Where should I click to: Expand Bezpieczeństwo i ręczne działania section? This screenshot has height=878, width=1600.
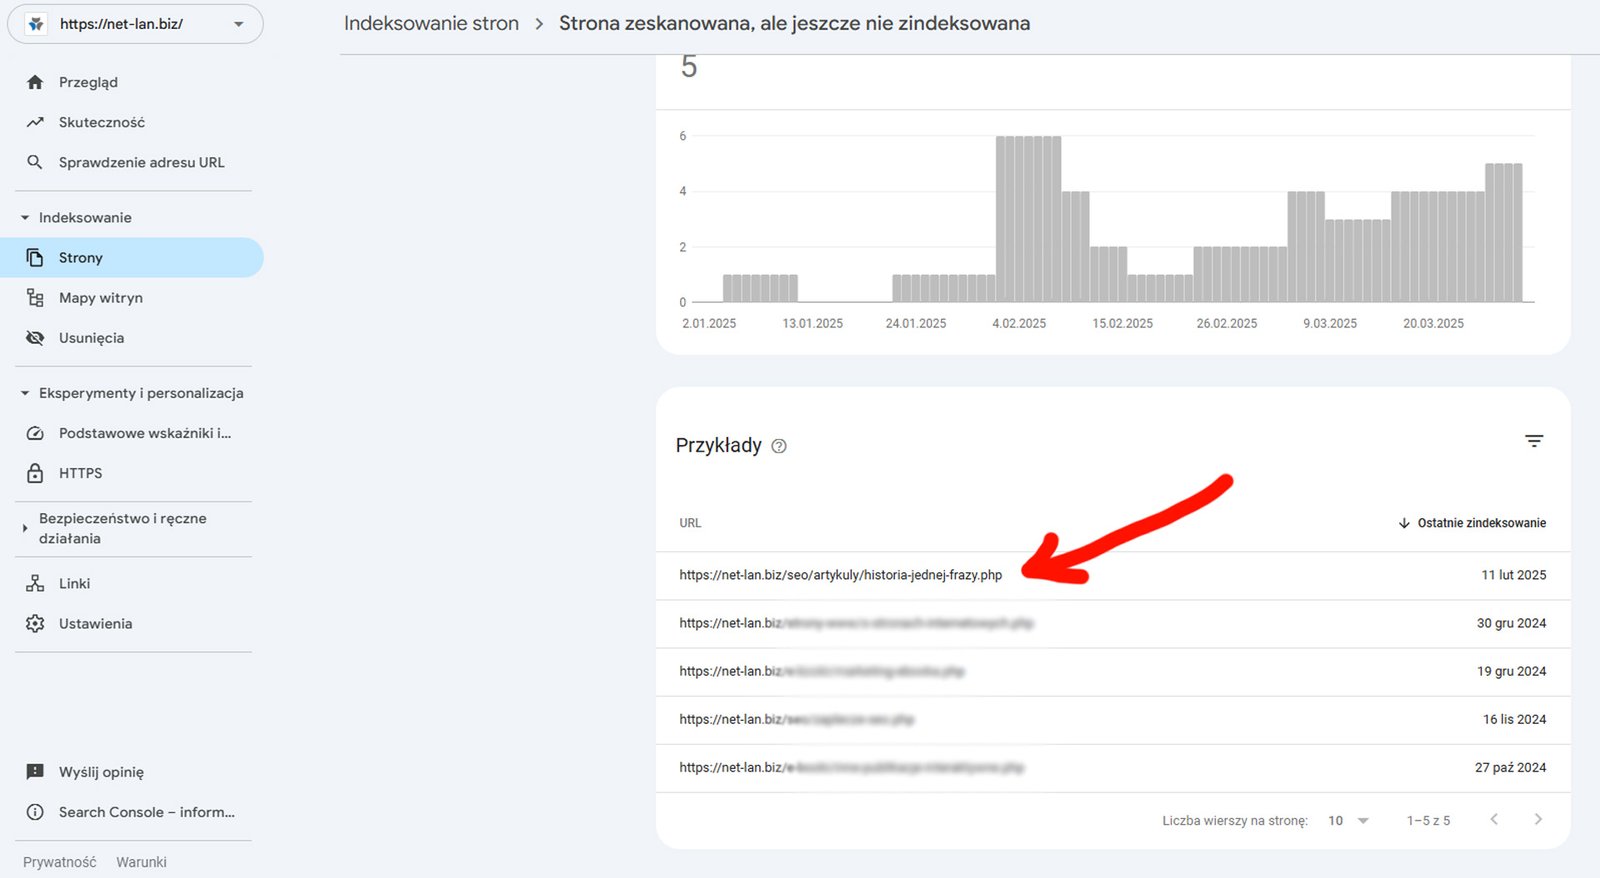pos(25,528)
